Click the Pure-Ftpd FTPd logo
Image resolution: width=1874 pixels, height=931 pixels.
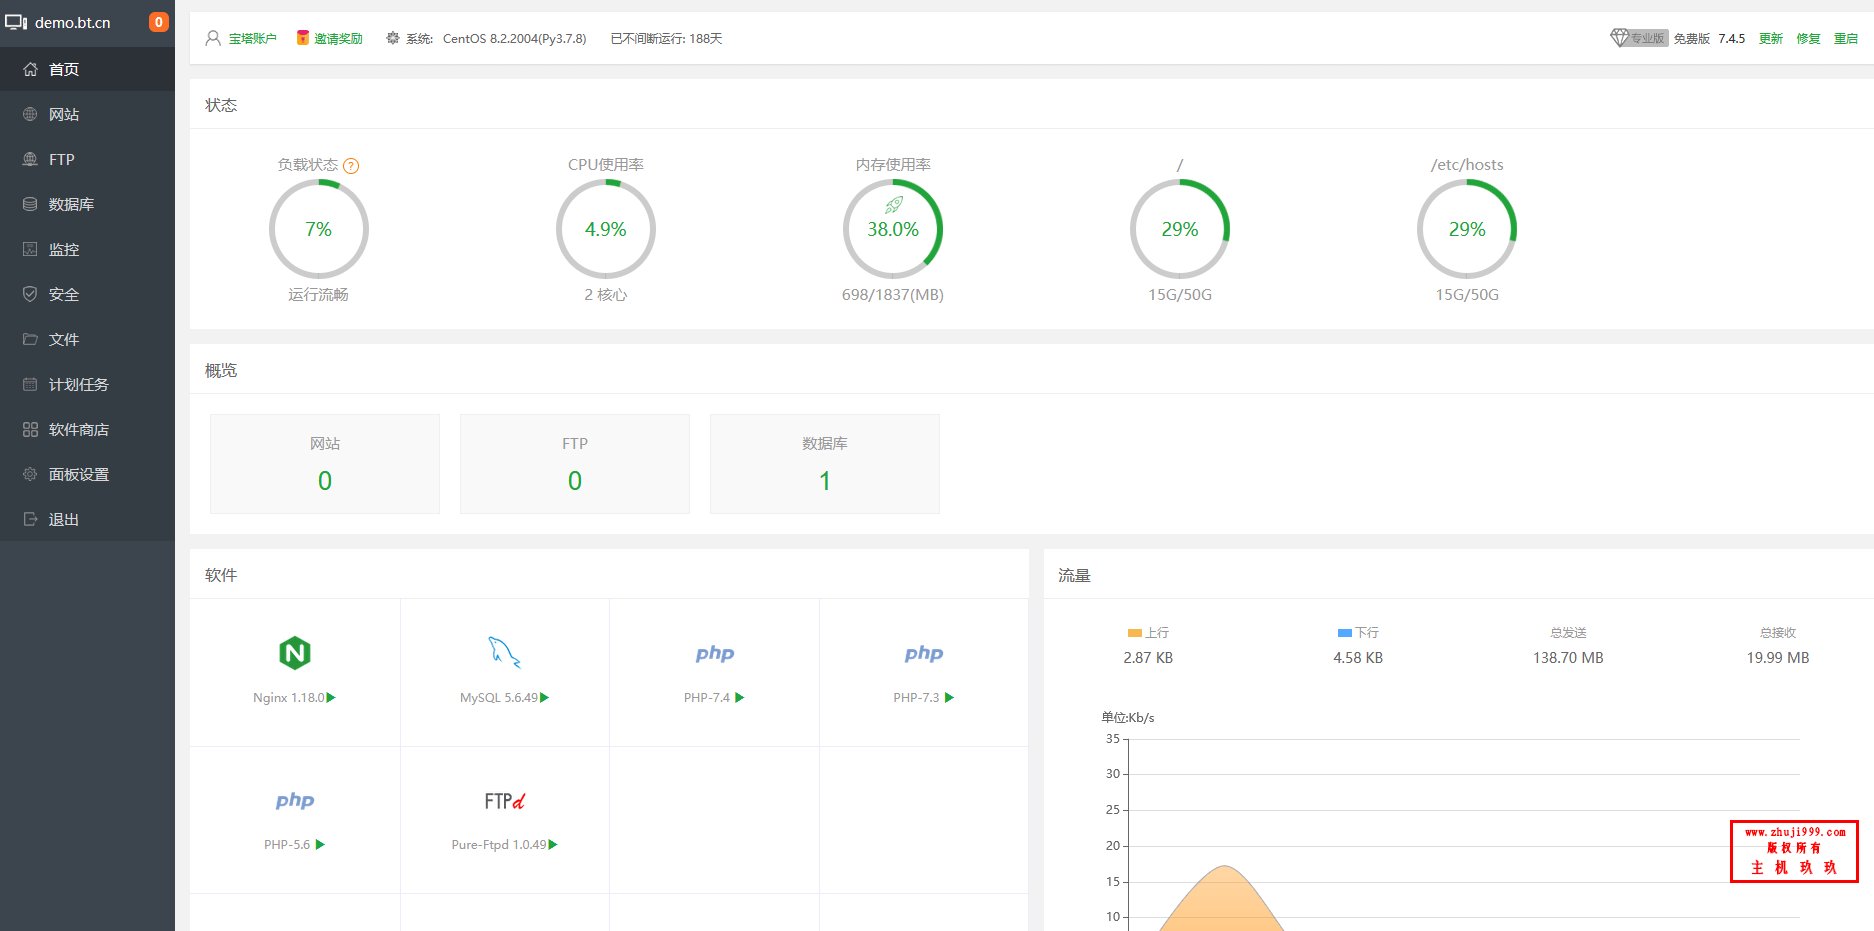tap(505, 801)
